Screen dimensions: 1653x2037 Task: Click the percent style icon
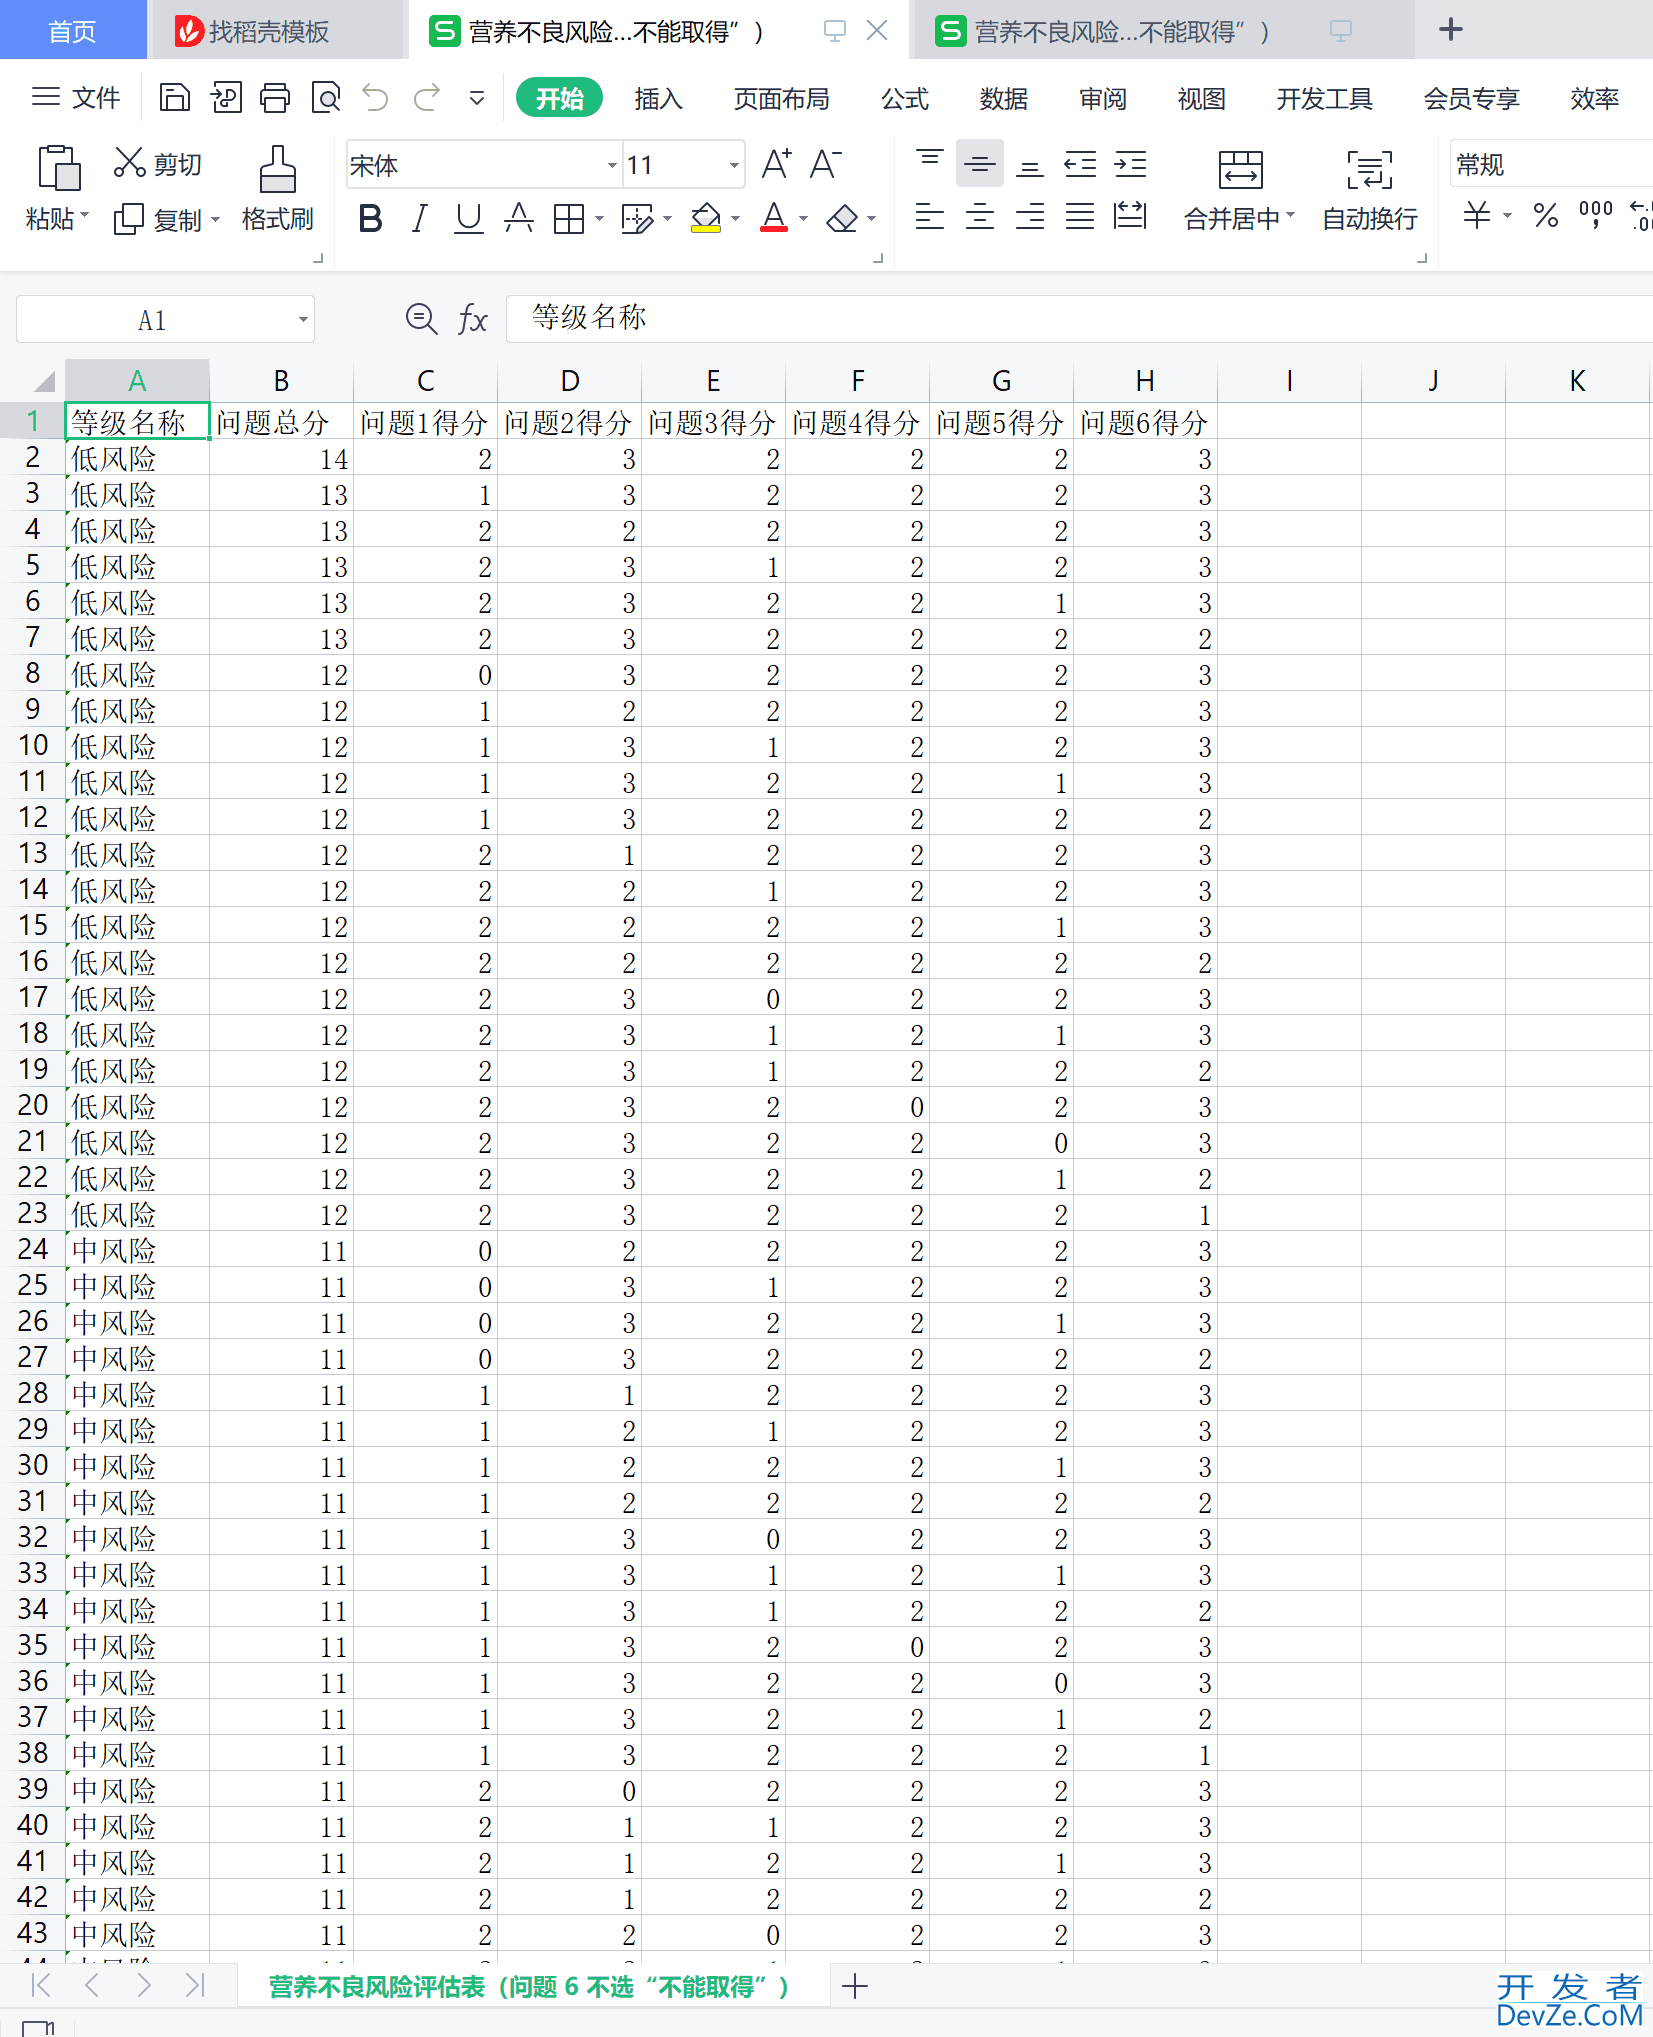click(1545, 216)
